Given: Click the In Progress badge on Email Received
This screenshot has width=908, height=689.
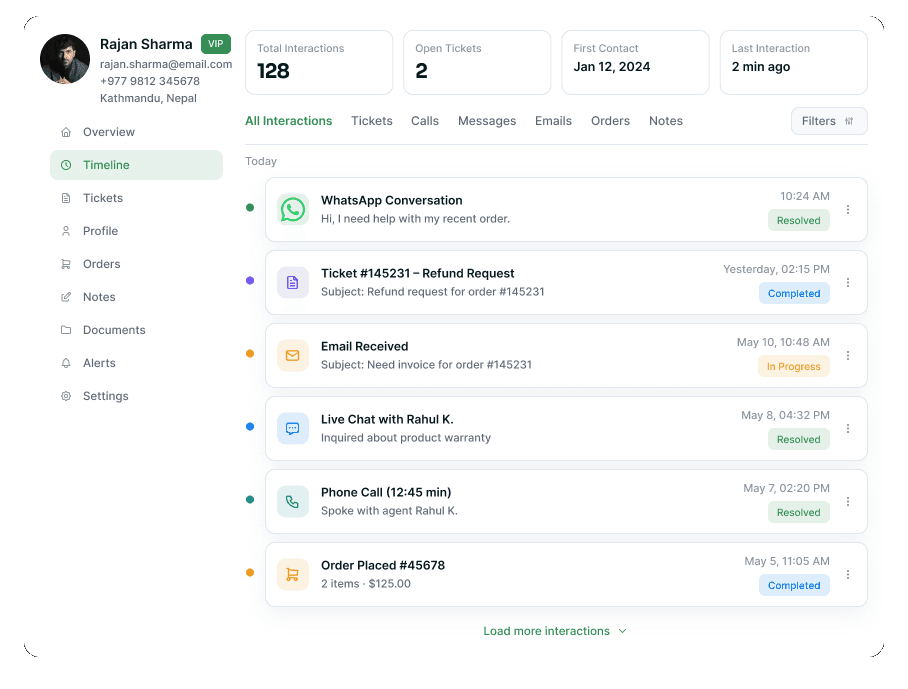Looking at the screenshot, I should point(793,367).
